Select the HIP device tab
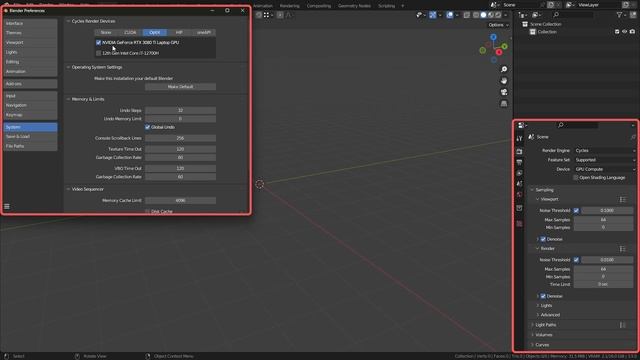Screen dimensions: 640x360 pyautogui.click(x=179, y=32)
